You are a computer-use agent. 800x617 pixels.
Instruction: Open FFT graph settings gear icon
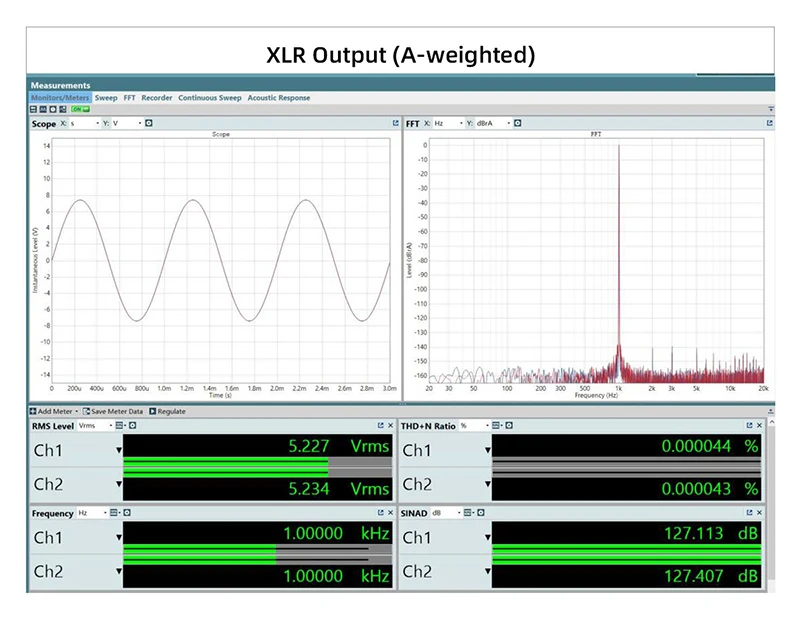[517, 123]
